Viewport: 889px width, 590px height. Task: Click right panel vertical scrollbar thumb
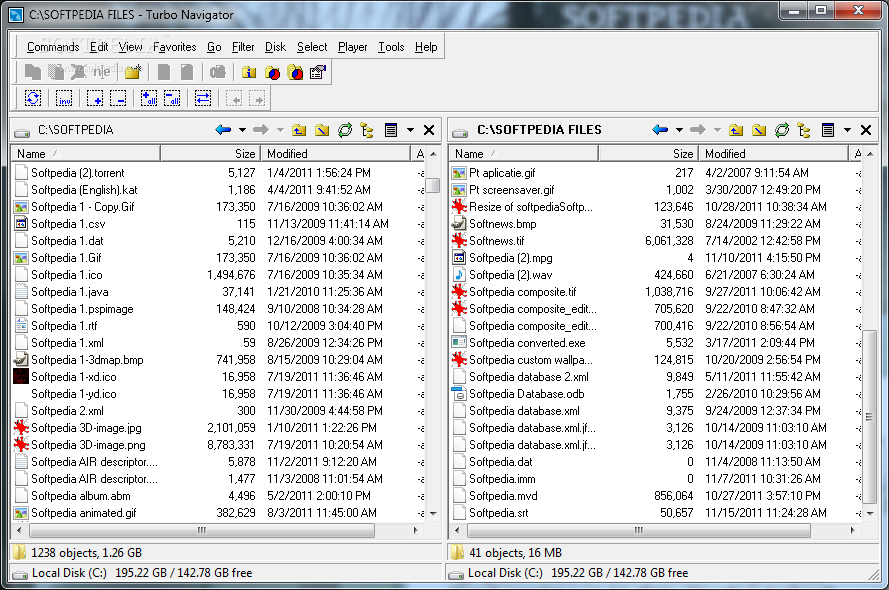tap(869, 417)
